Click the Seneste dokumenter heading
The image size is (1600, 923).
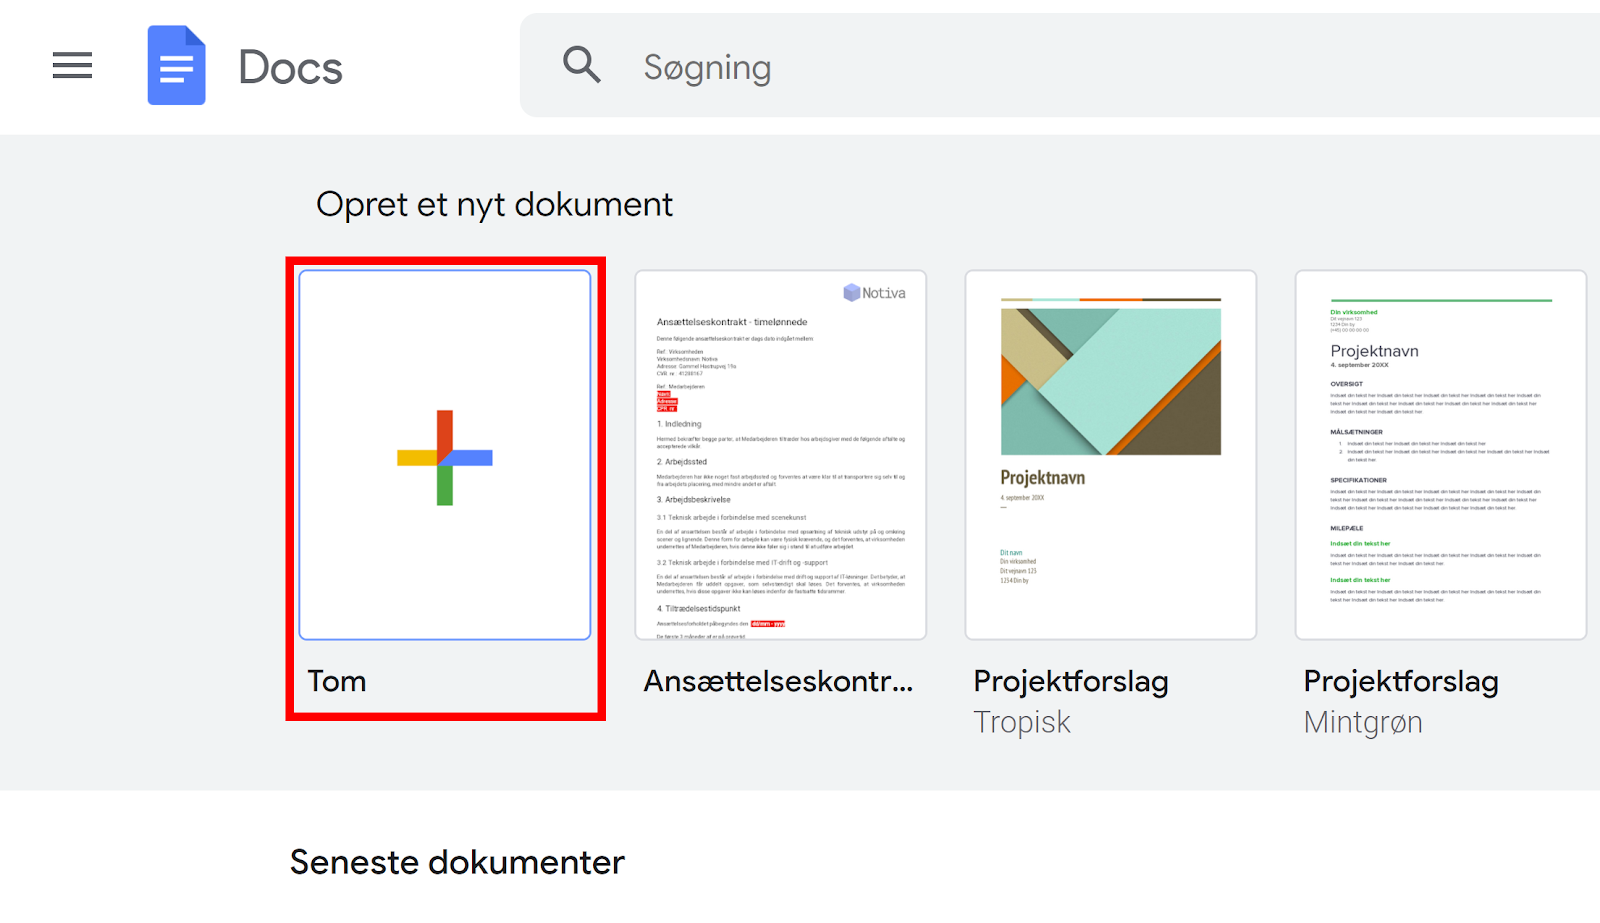[457, 862]
